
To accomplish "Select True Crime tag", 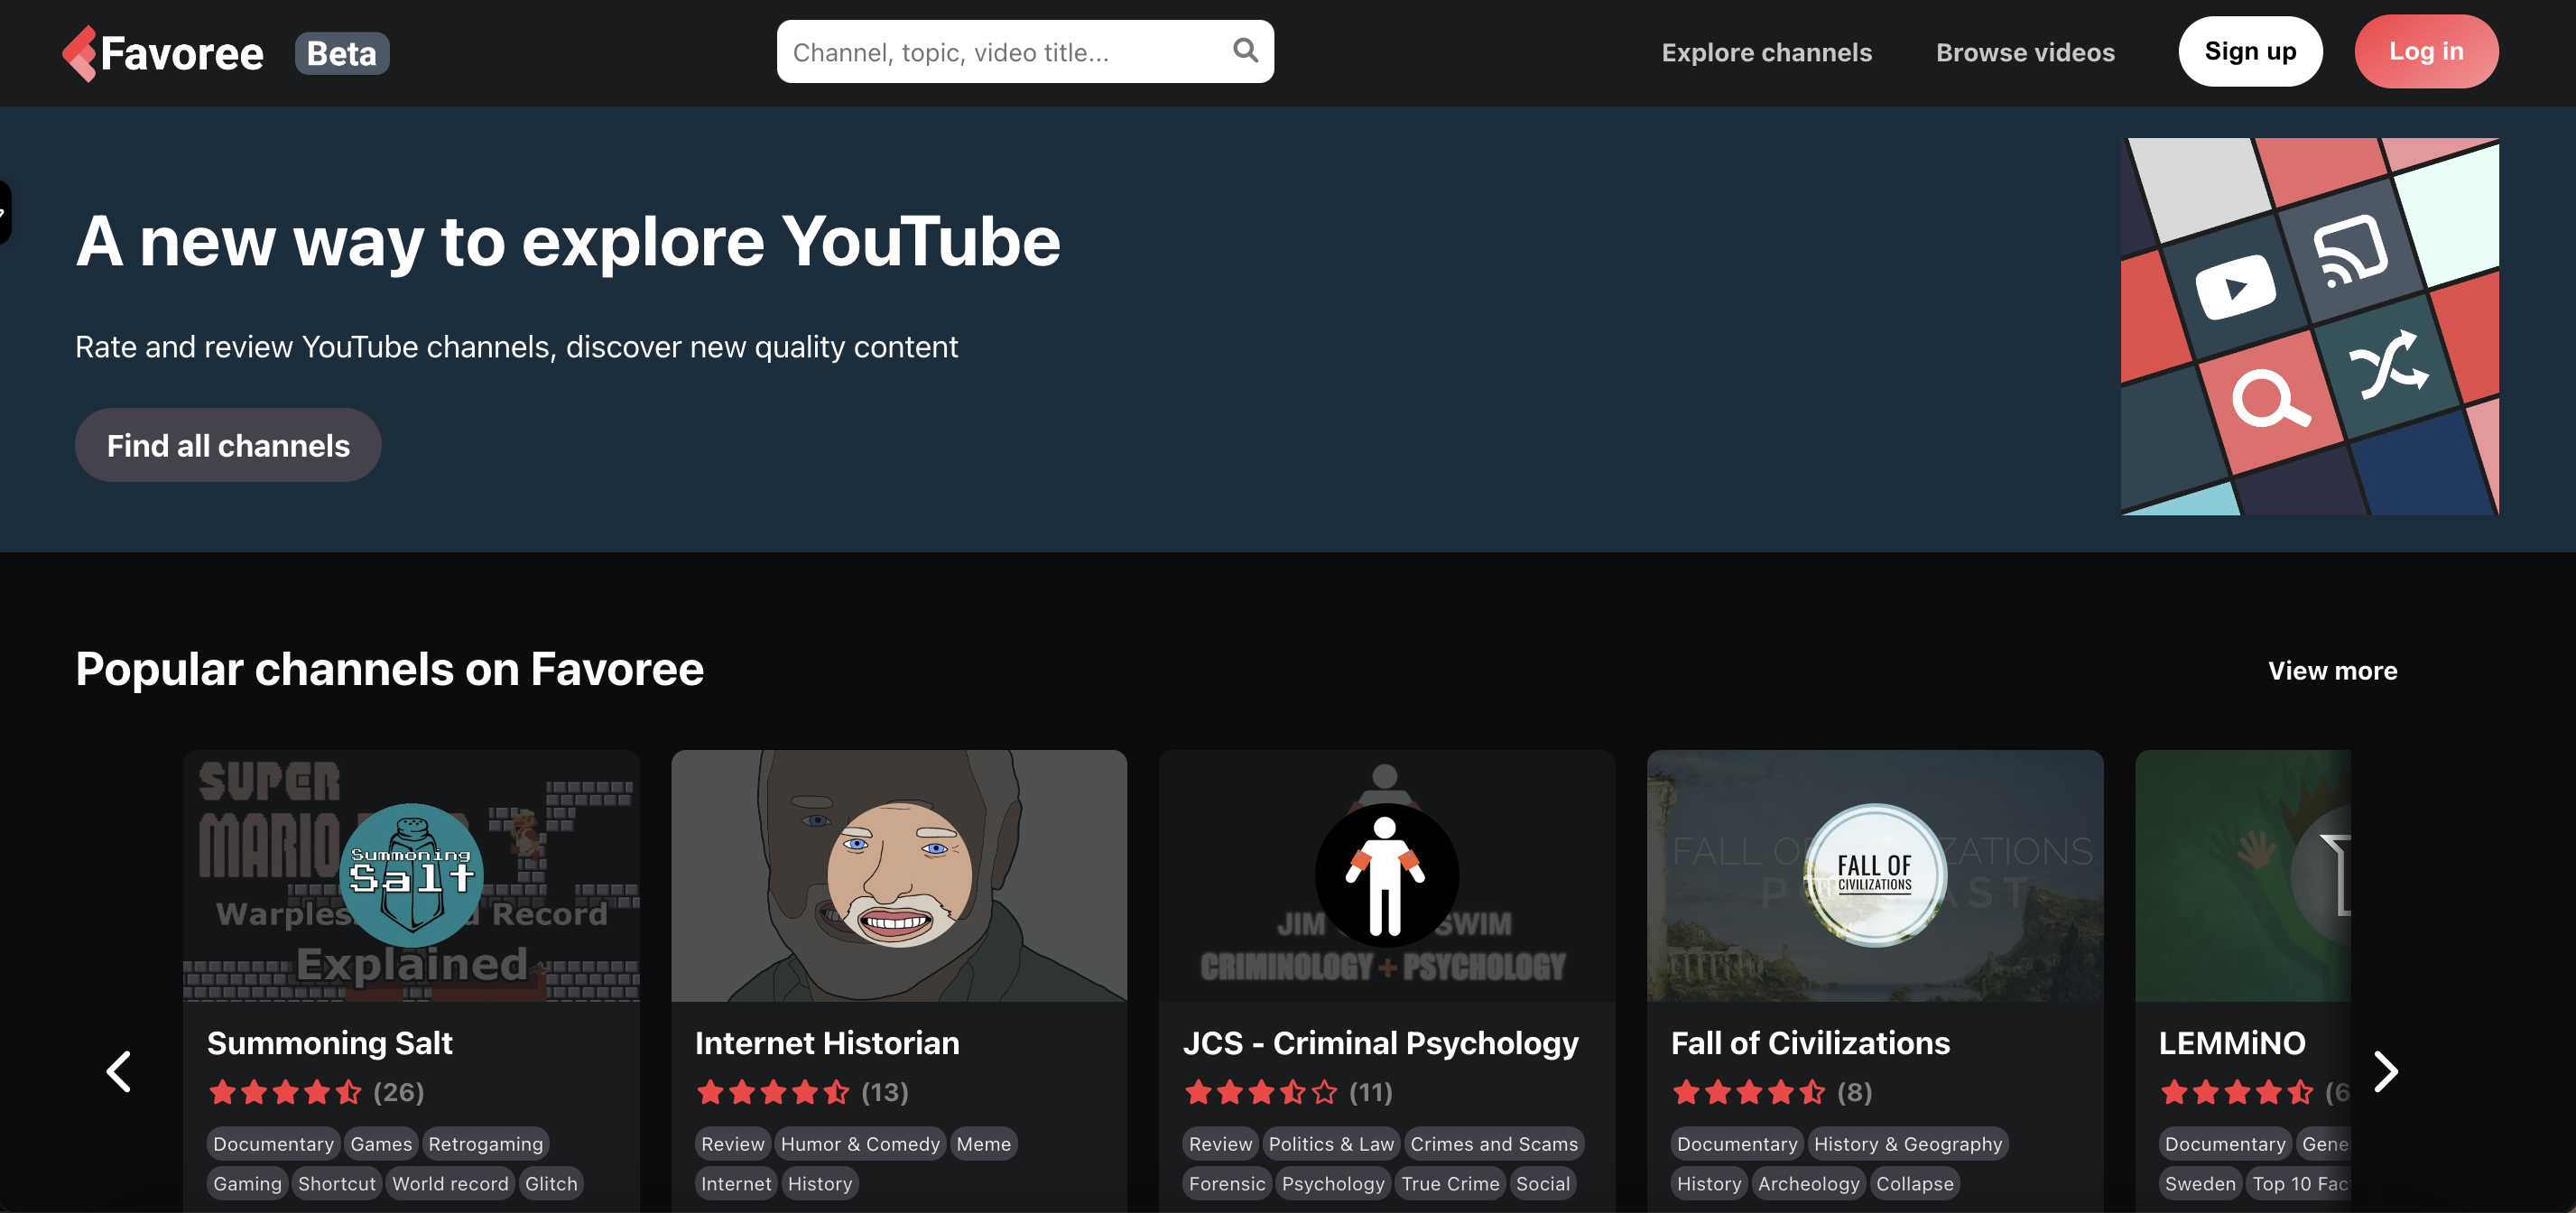I will tap(1450, 1183).
